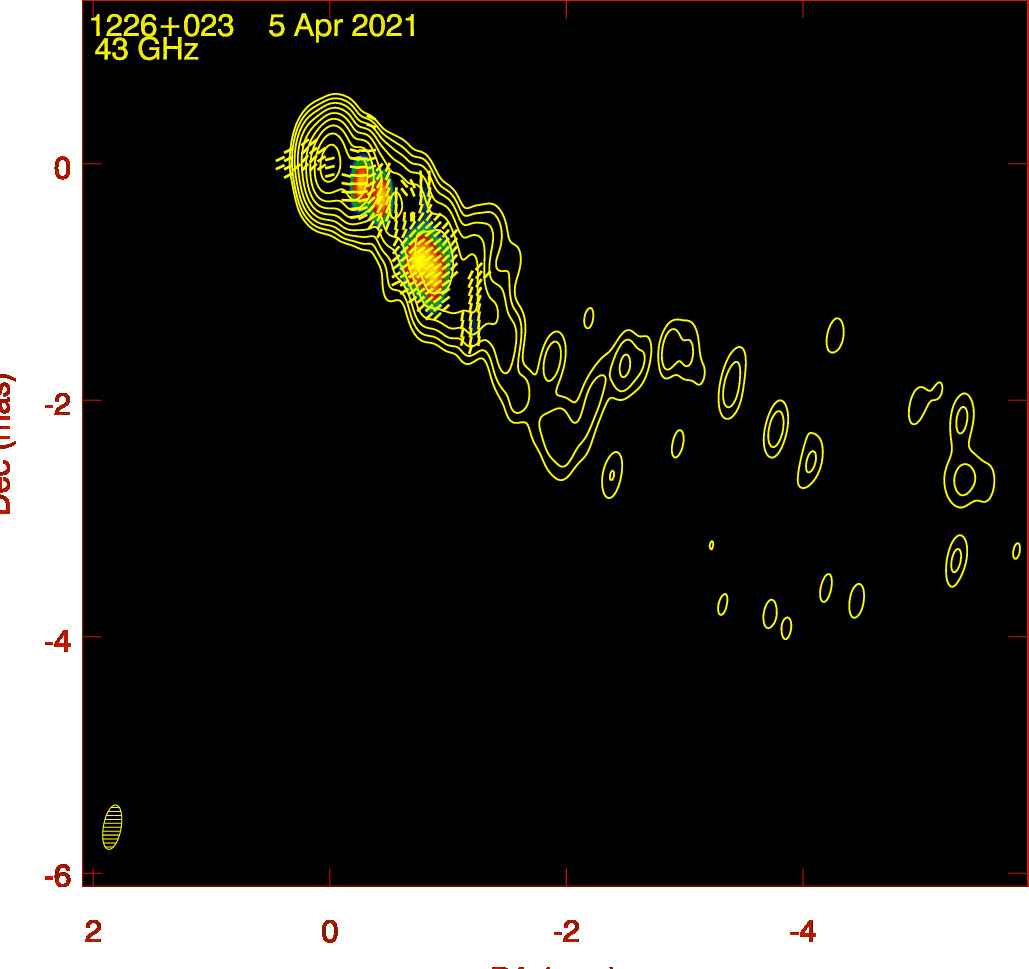The image size is (1029, 969).
Task: Click the isolated small contour above x=-4
Action: [835, 335]
